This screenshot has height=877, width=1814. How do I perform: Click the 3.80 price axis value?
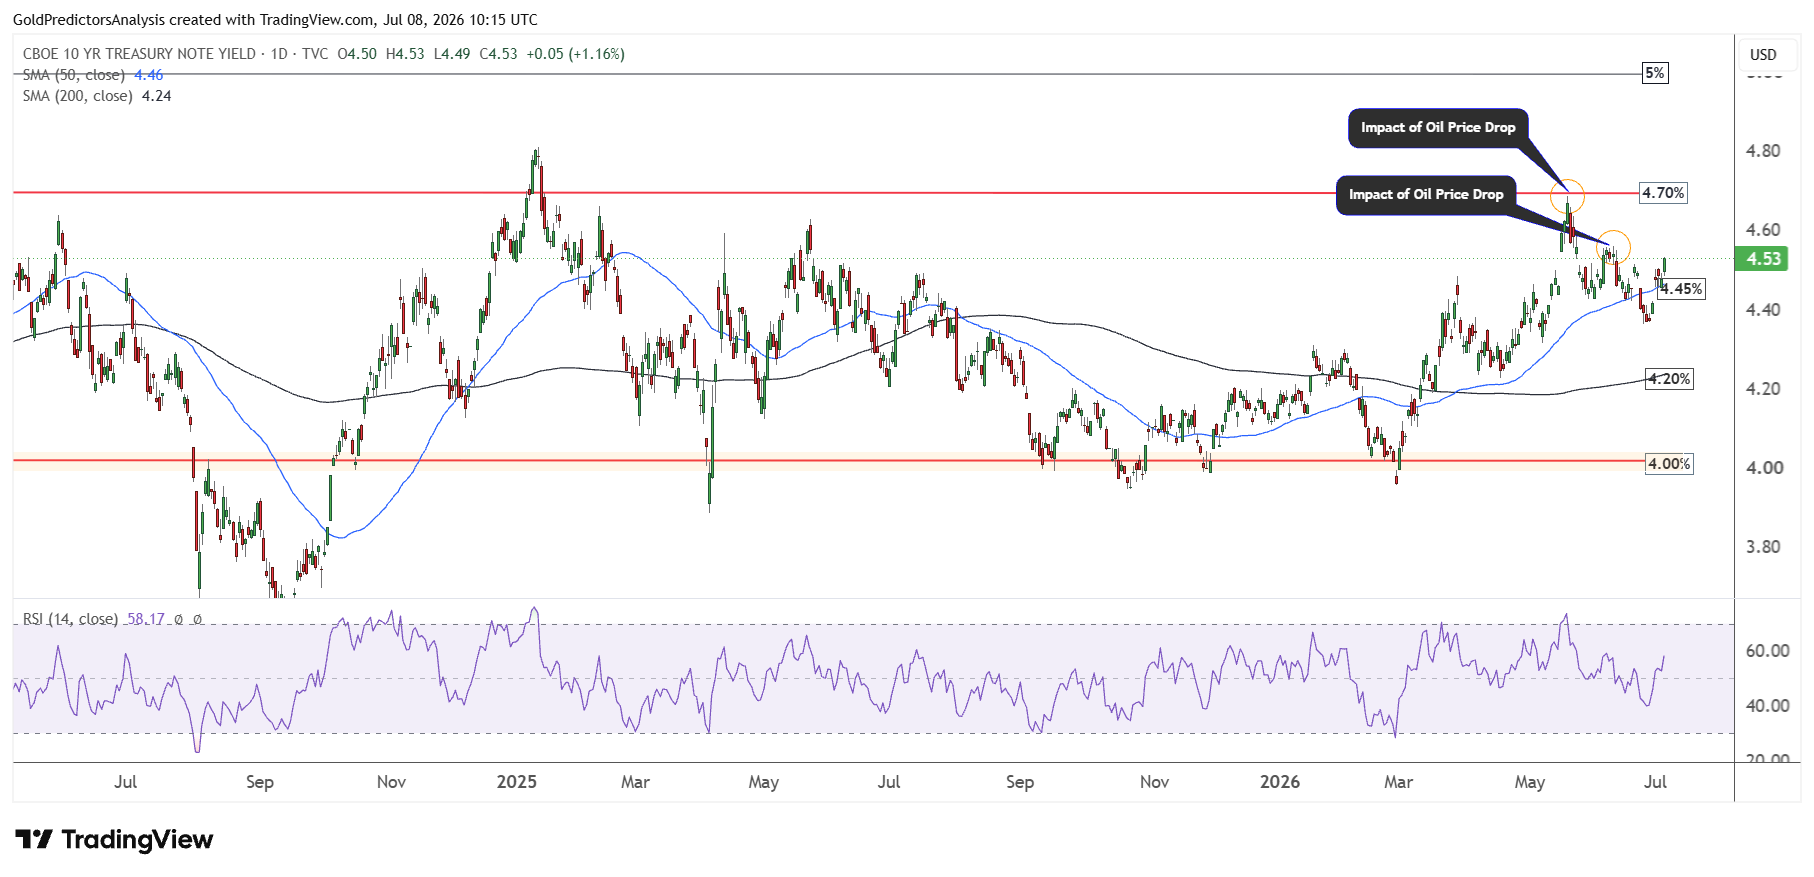pos(1763,547)
